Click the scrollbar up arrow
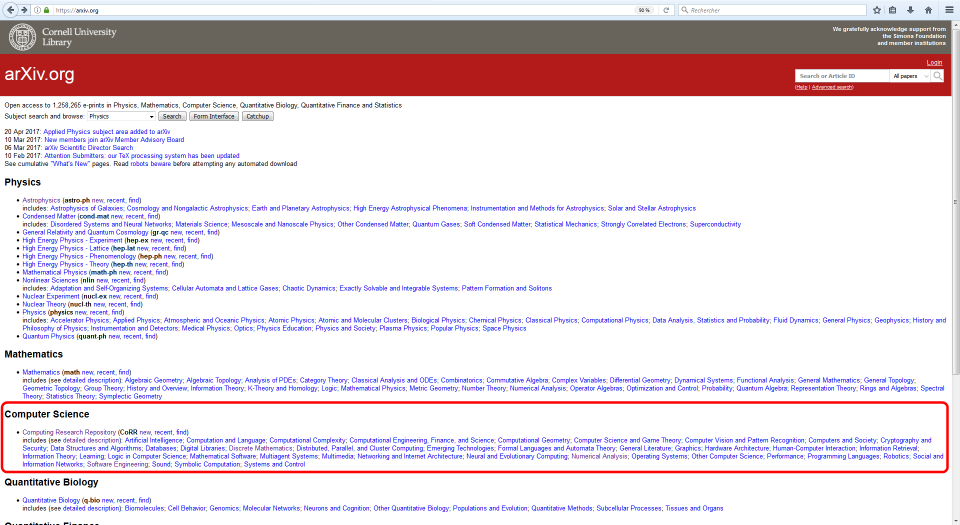 [x=956, y=24]
